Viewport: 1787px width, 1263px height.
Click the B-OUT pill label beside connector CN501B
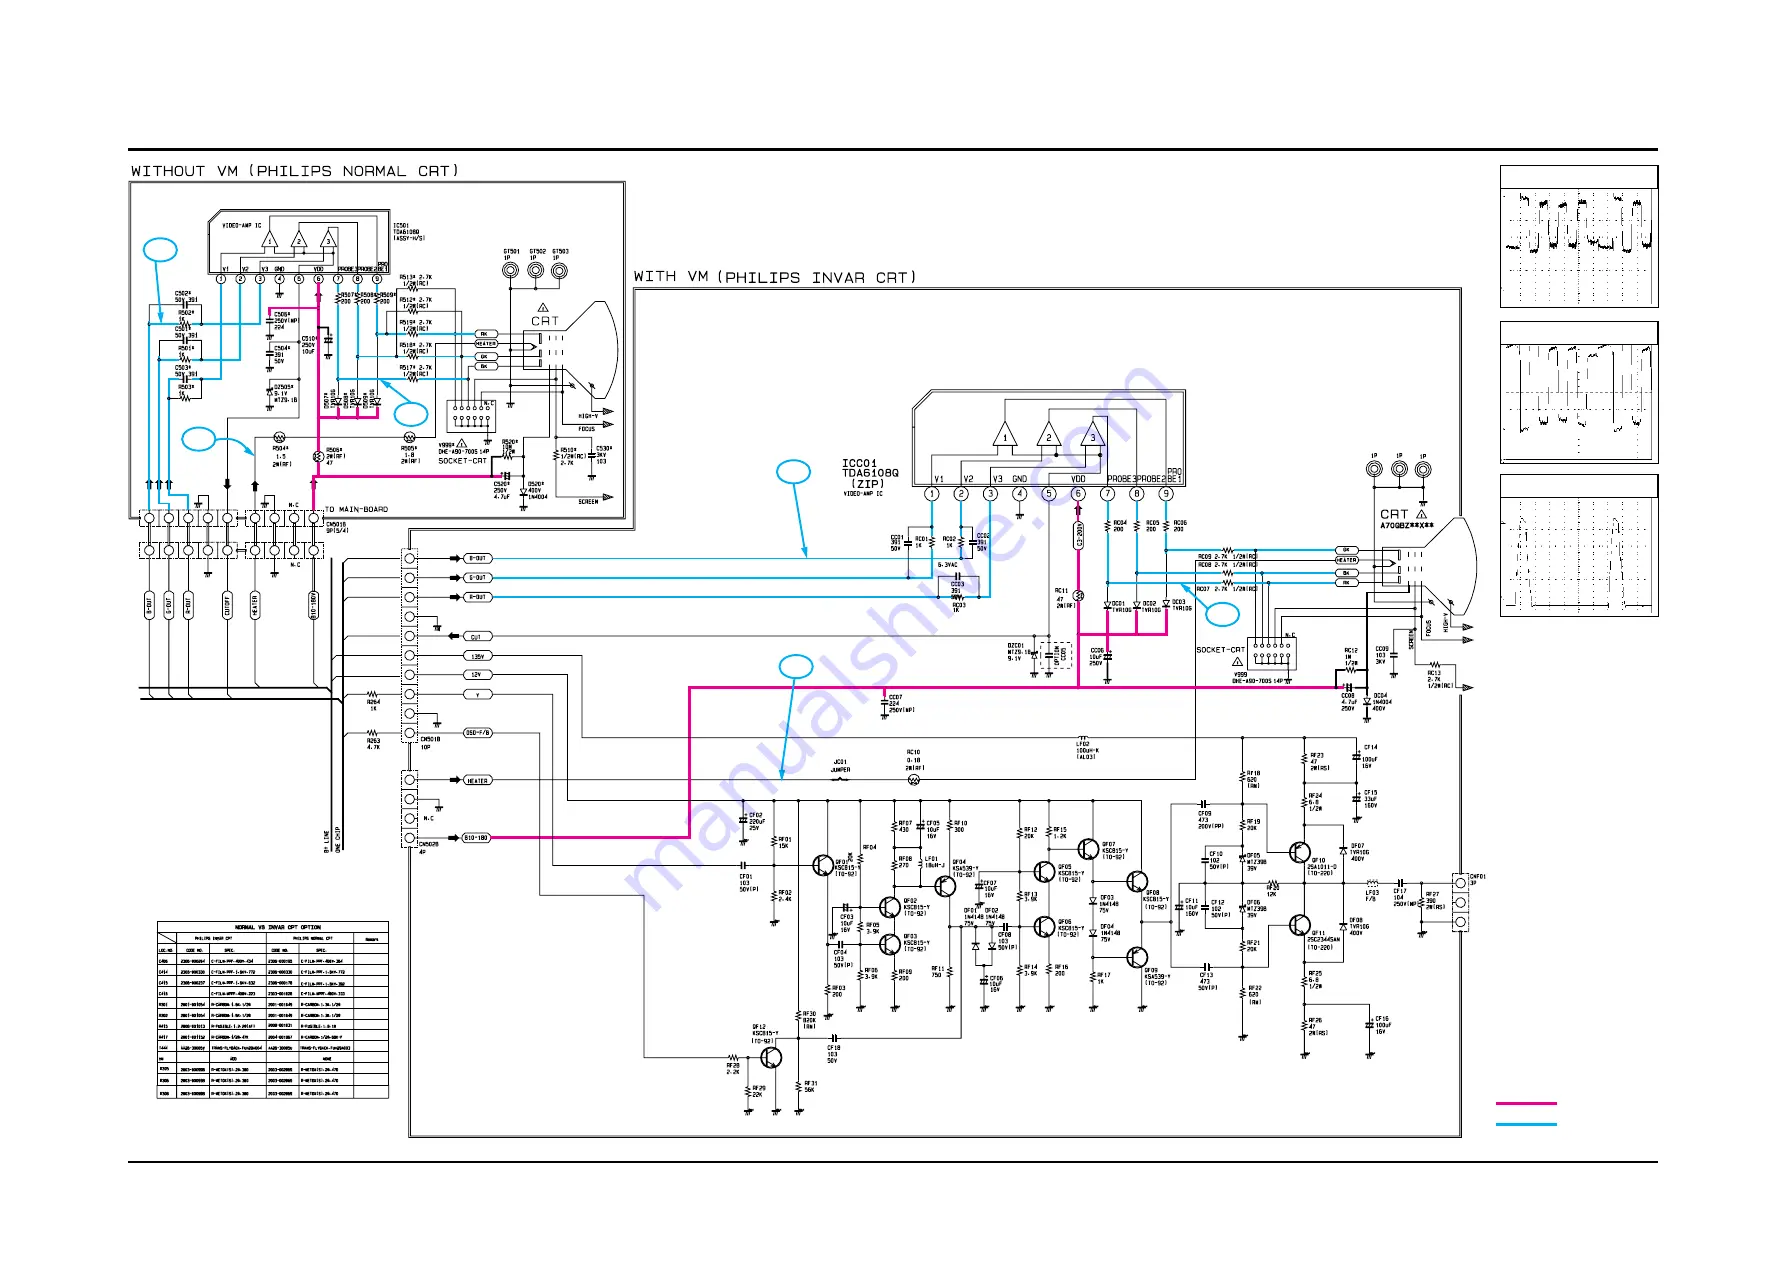478,558
